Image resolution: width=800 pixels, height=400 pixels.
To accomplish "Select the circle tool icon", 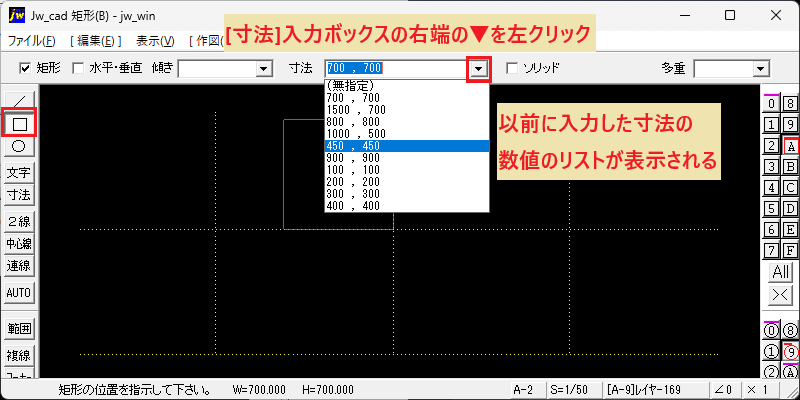I will [19, 146].
